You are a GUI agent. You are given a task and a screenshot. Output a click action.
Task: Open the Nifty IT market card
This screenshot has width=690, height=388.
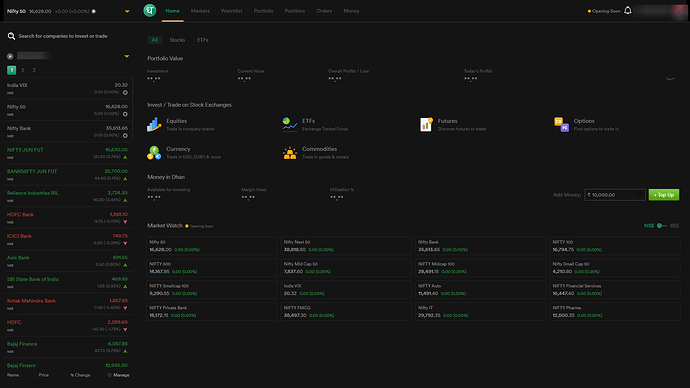pos(481,311)
